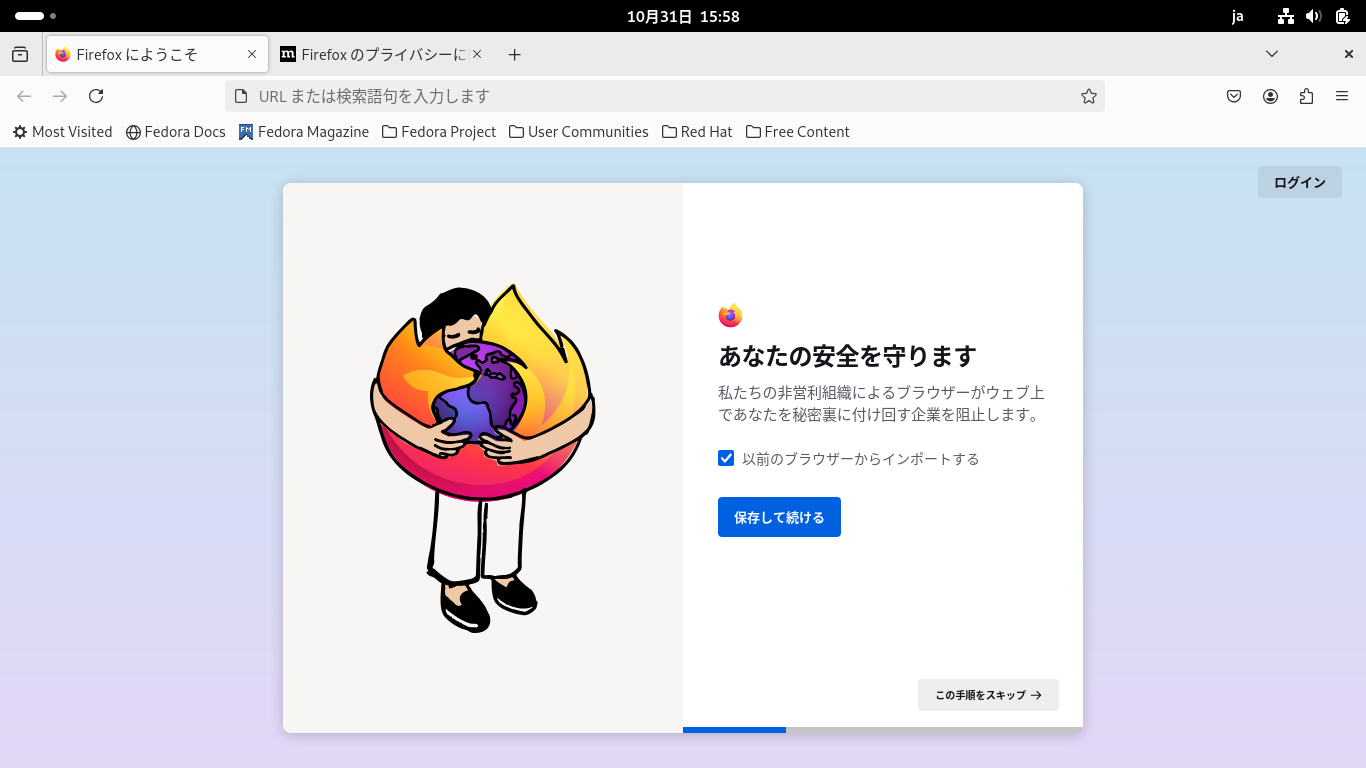Open the Firefox account icon
The image size is (1366, 768).
click(x=1270, y=96)
